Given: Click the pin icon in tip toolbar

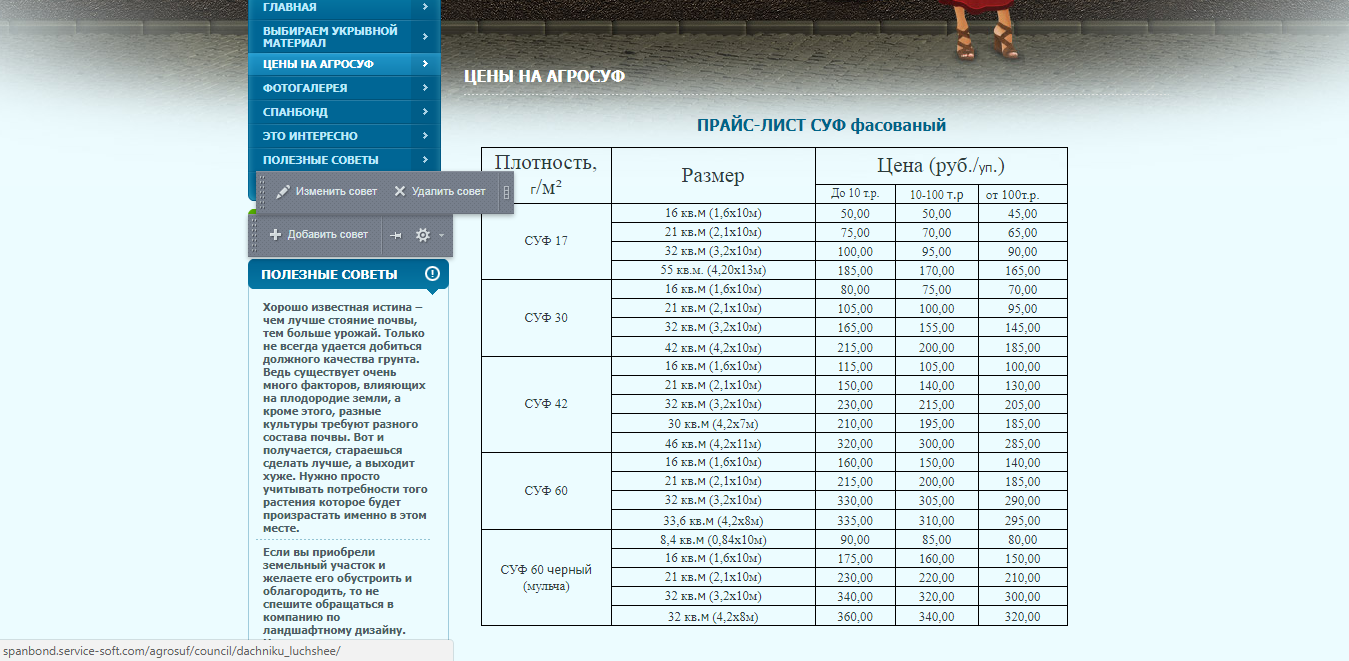Looking at the screenshot, I should [396, 235].
